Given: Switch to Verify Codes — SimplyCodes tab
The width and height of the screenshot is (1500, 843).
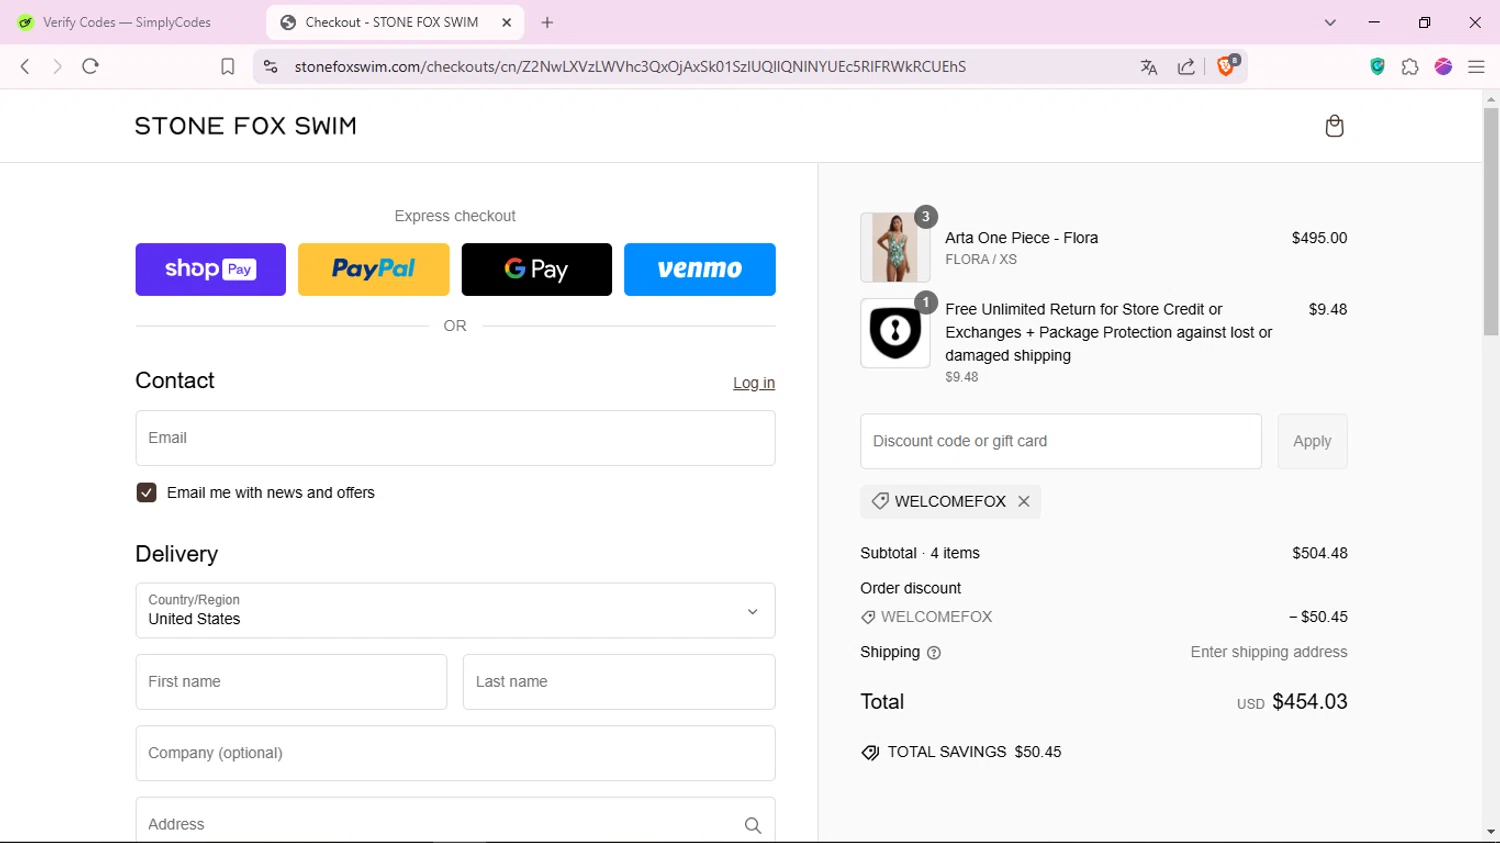Looking at the screenshot, I should coord(128,22).
